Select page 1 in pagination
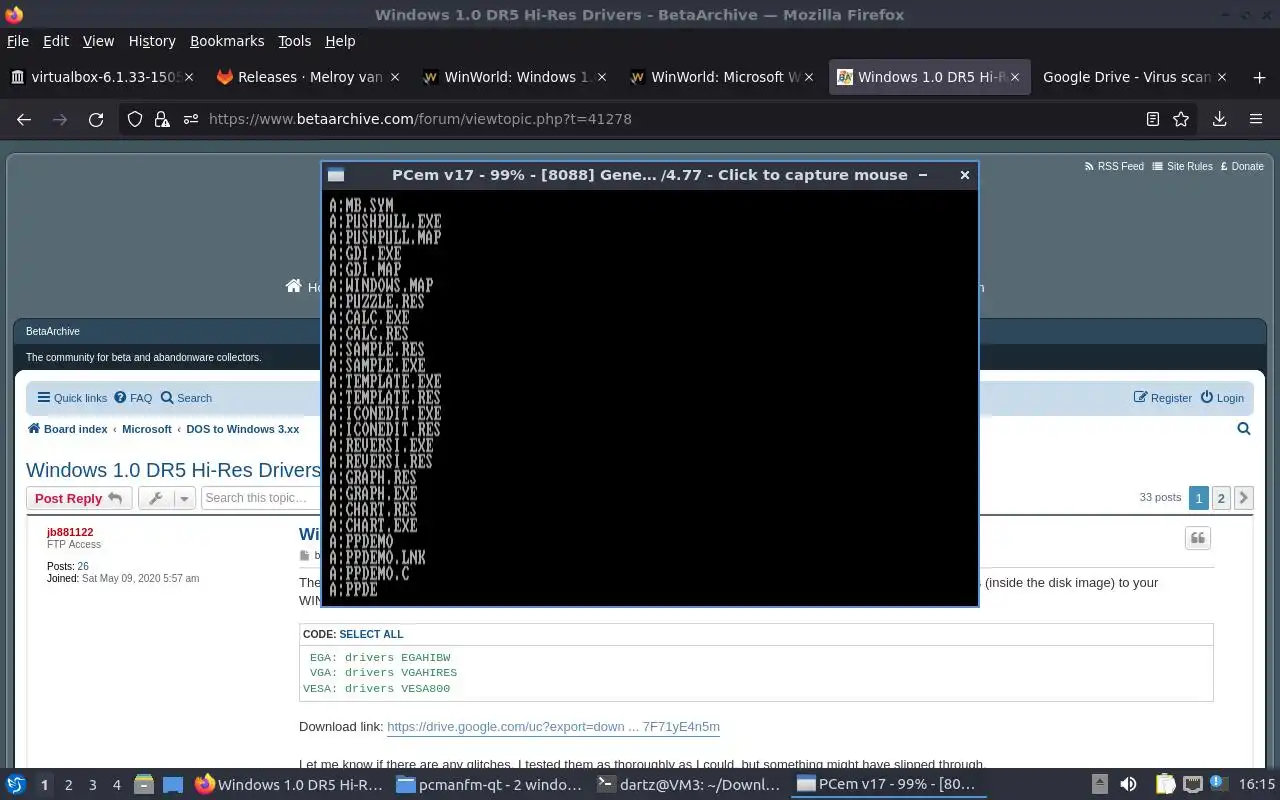 [1198, 497]
